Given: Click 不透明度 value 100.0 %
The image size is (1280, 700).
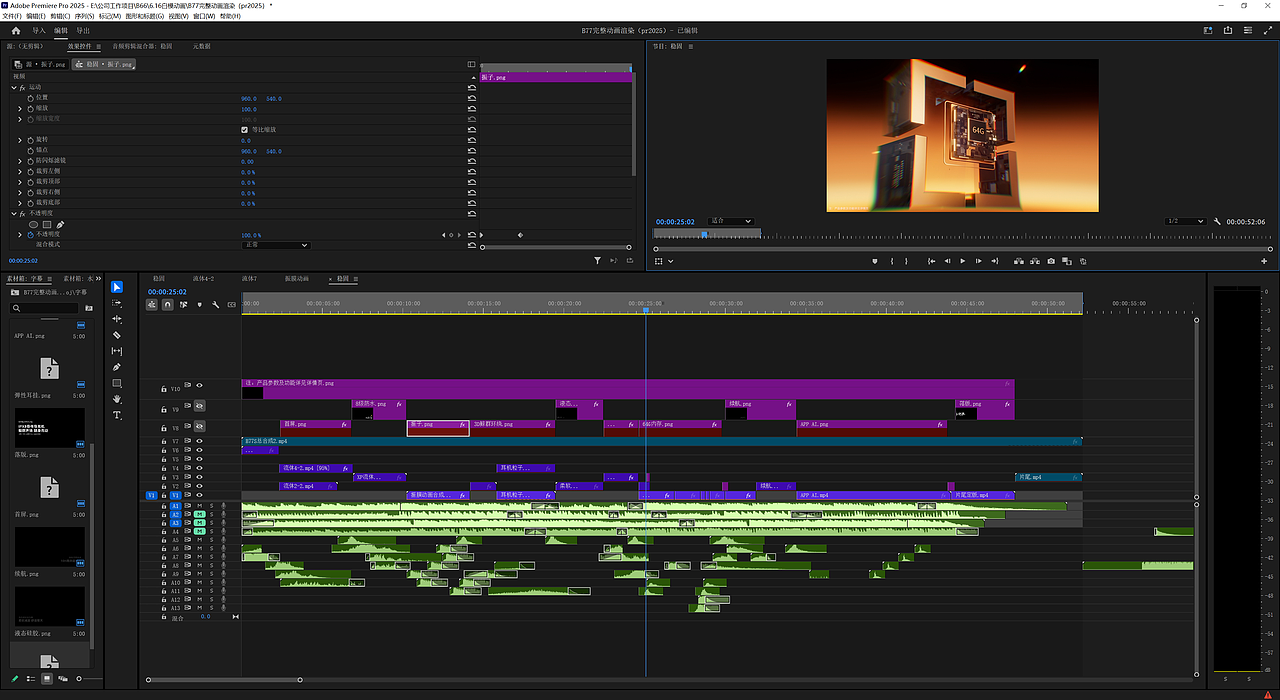Looking at the screenshot, I should coord(249,234).
